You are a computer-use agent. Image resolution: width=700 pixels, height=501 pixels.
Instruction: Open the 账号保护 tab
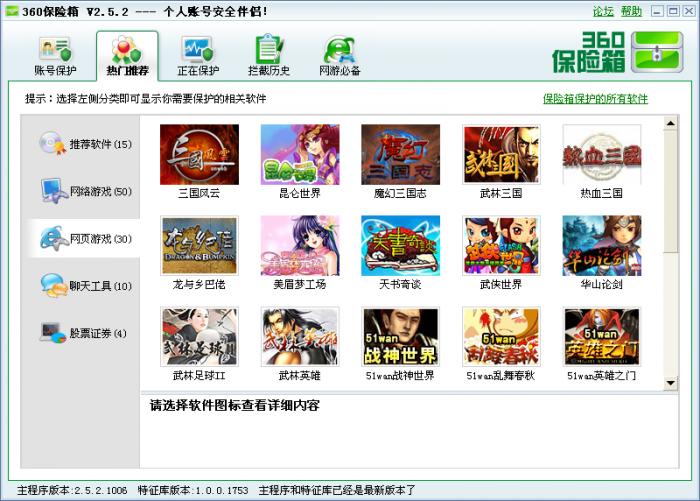(55, 56)
